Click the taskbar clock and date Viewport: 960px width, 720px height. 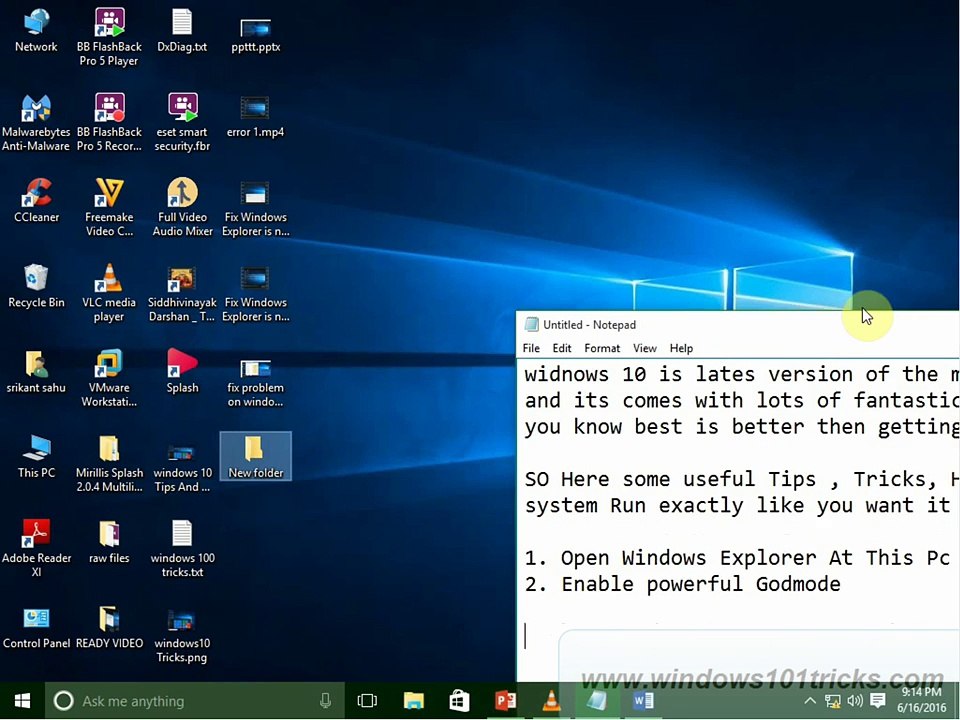pos(921,700)
